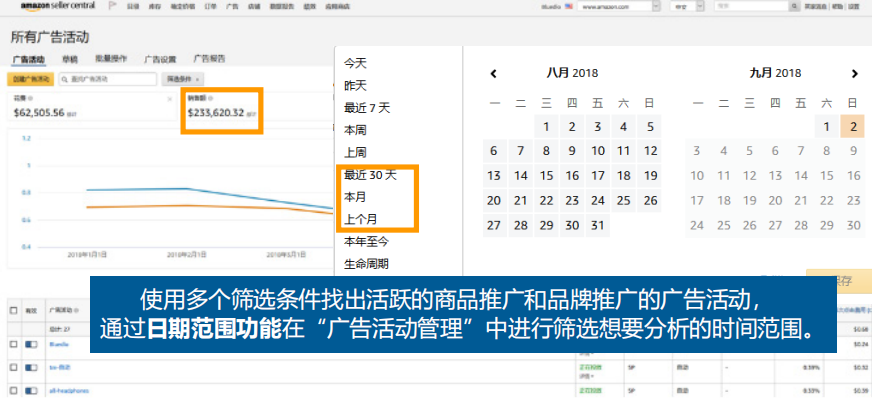Switch to the 广告设置 tab
The width and height of the screenshot is (872, 400).
pyautogui.click(x=160, y=59)
